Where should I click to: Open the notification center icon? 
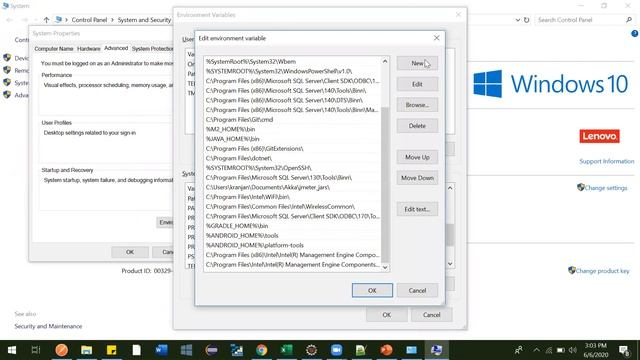click(x=623, y=350)
